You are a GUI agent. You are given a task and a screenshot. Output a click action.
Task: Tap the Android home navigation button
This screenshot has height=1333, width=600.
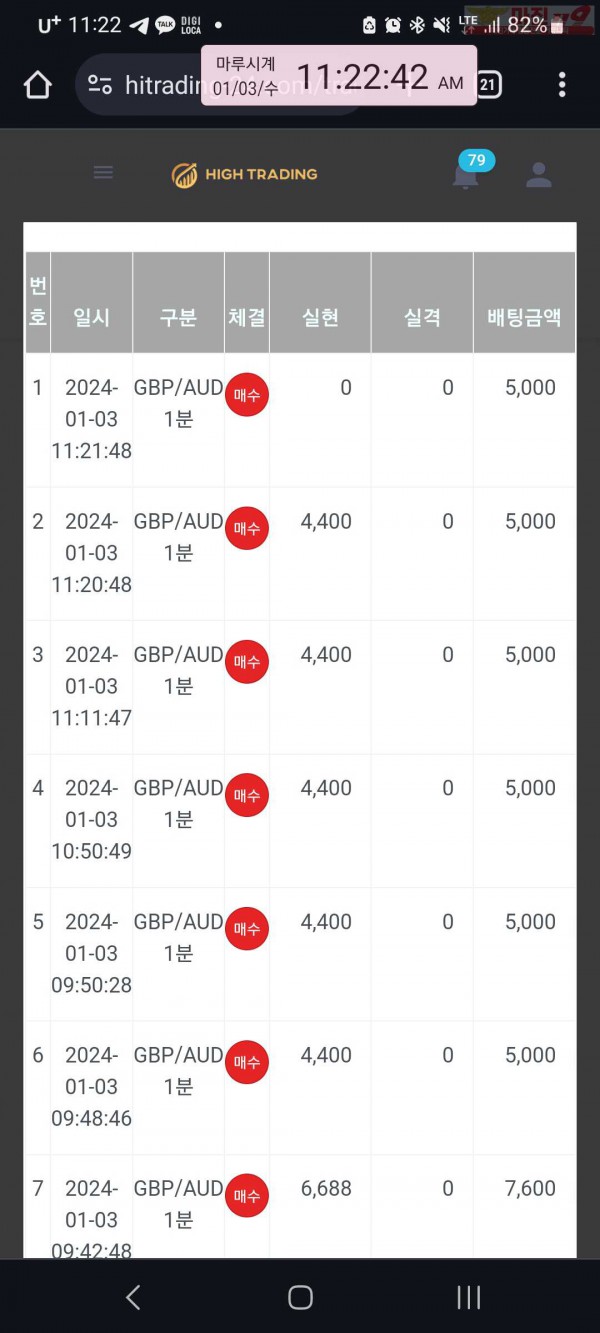point(300,1297)
